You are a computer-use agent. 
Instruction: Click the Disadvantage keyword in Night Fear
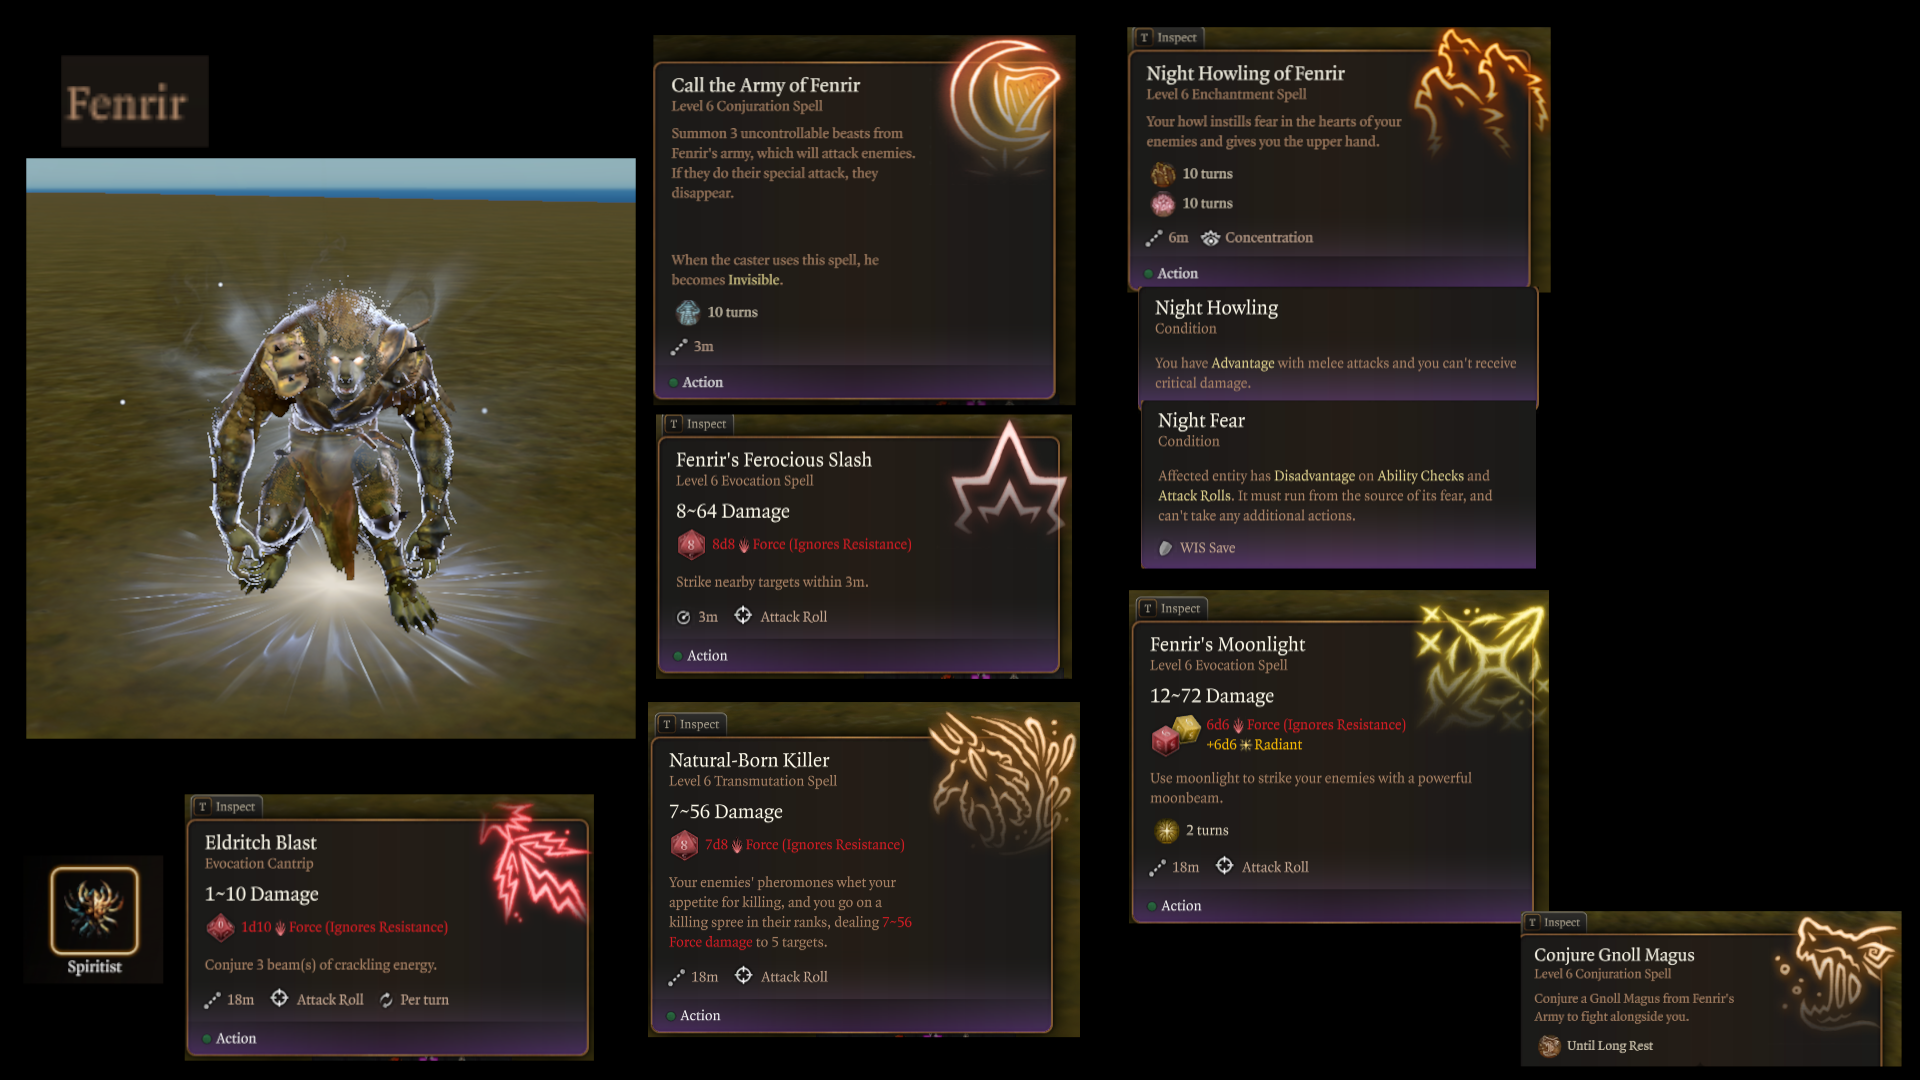[1314, 476]
